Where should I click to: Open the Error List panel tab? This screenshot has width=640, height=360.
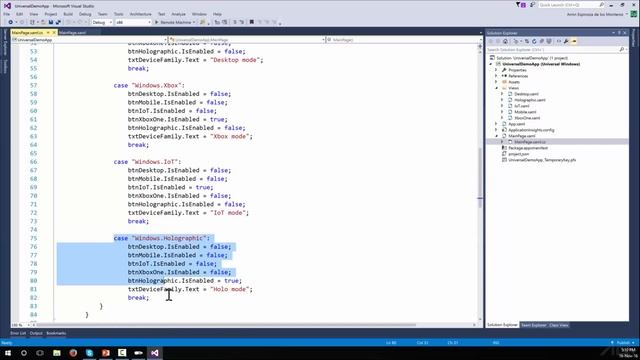coord(18,333)
